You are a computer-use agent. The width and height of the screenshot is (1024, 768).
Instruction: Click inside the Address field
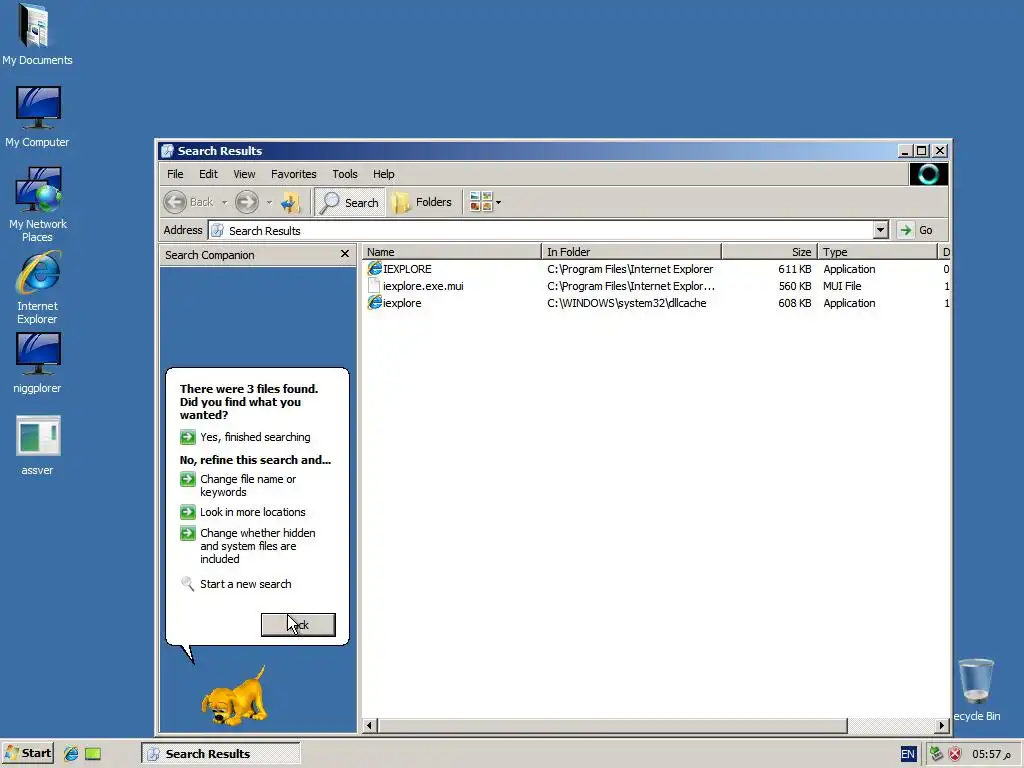pyautogui.click(x=542, y=230)
